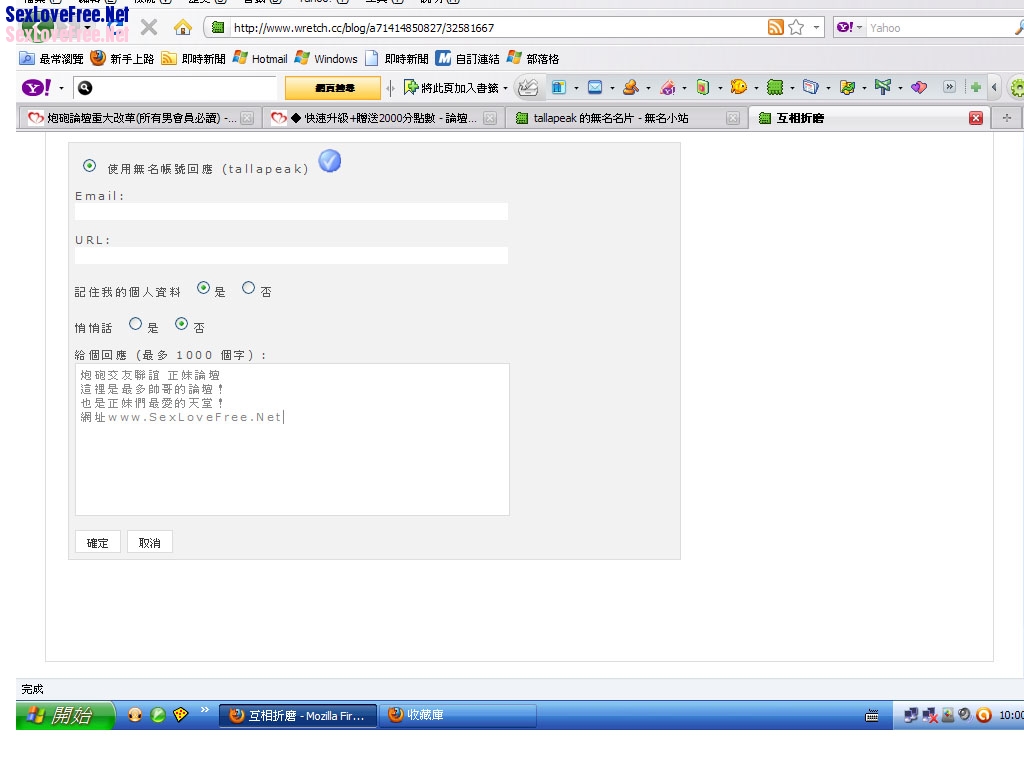This screenshot has height=768, width=1024.
Task: Click the 取消 cancel button
Action: (150, 542)
